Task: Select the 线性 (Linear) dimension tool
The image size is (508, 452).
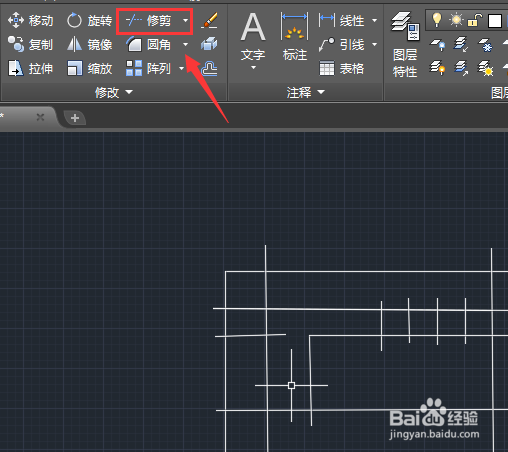Action: click(x=341, y=21)
